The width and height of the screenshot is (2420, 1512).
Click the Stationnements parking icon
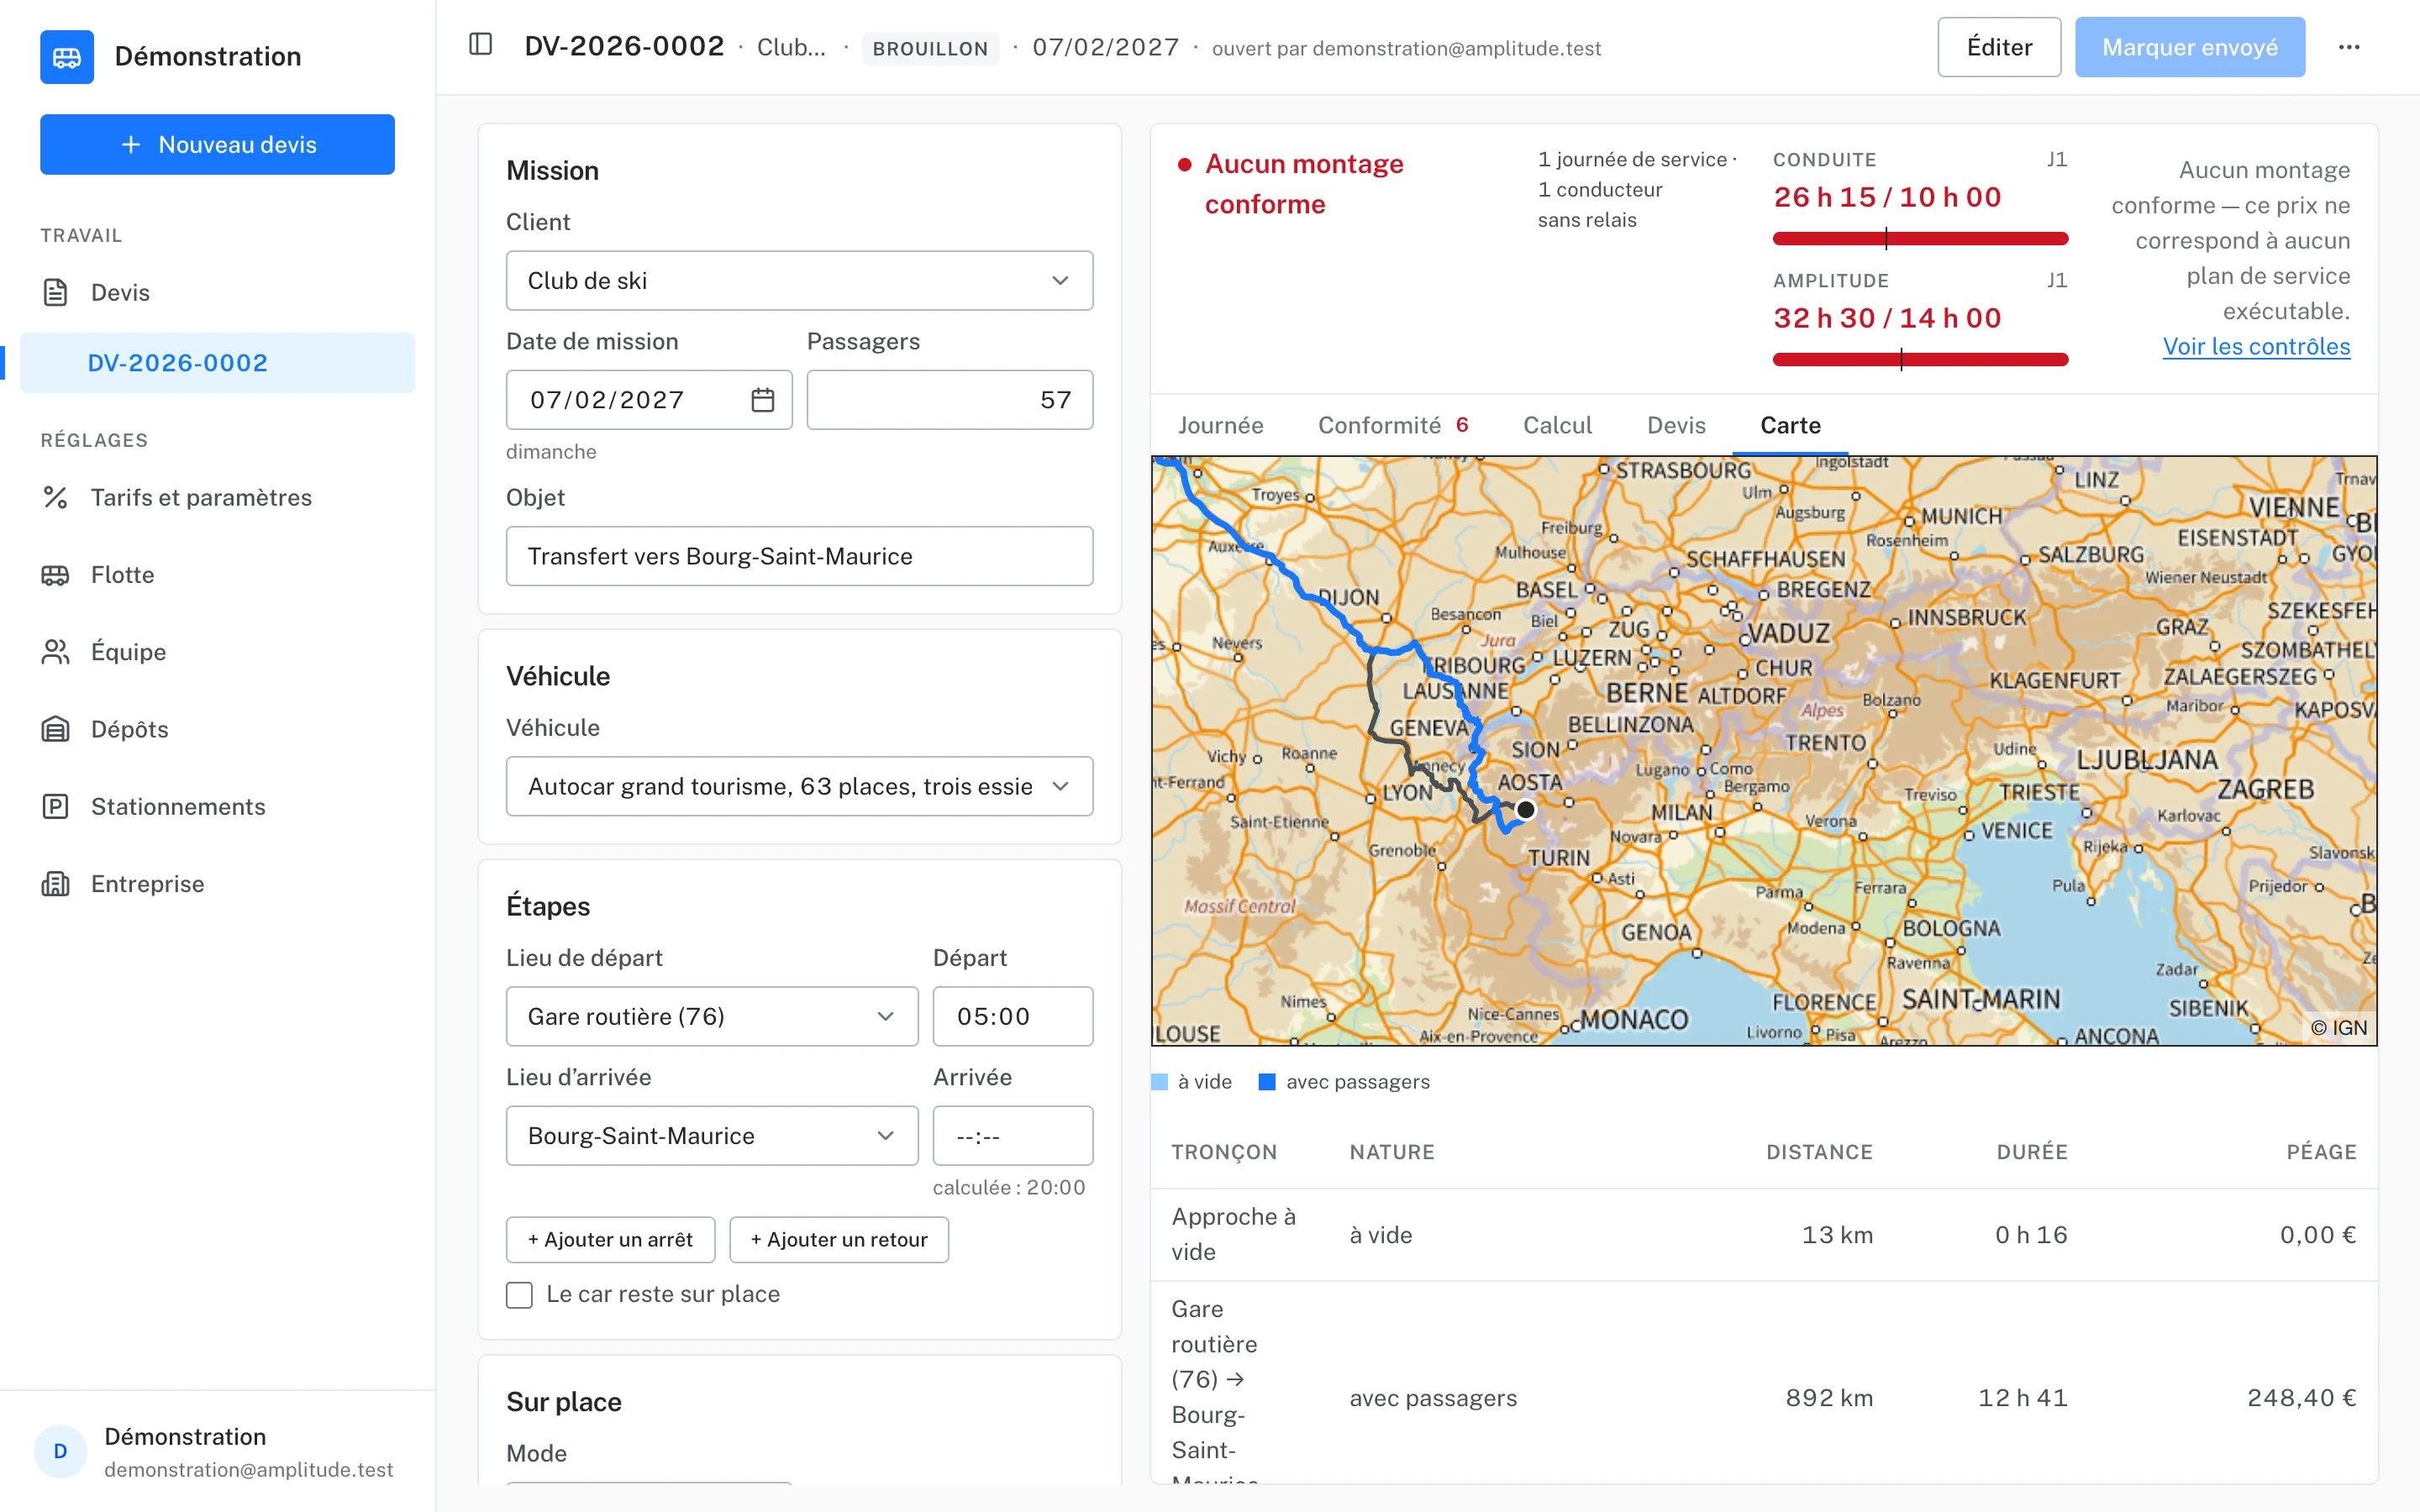[x=56, y=806]
